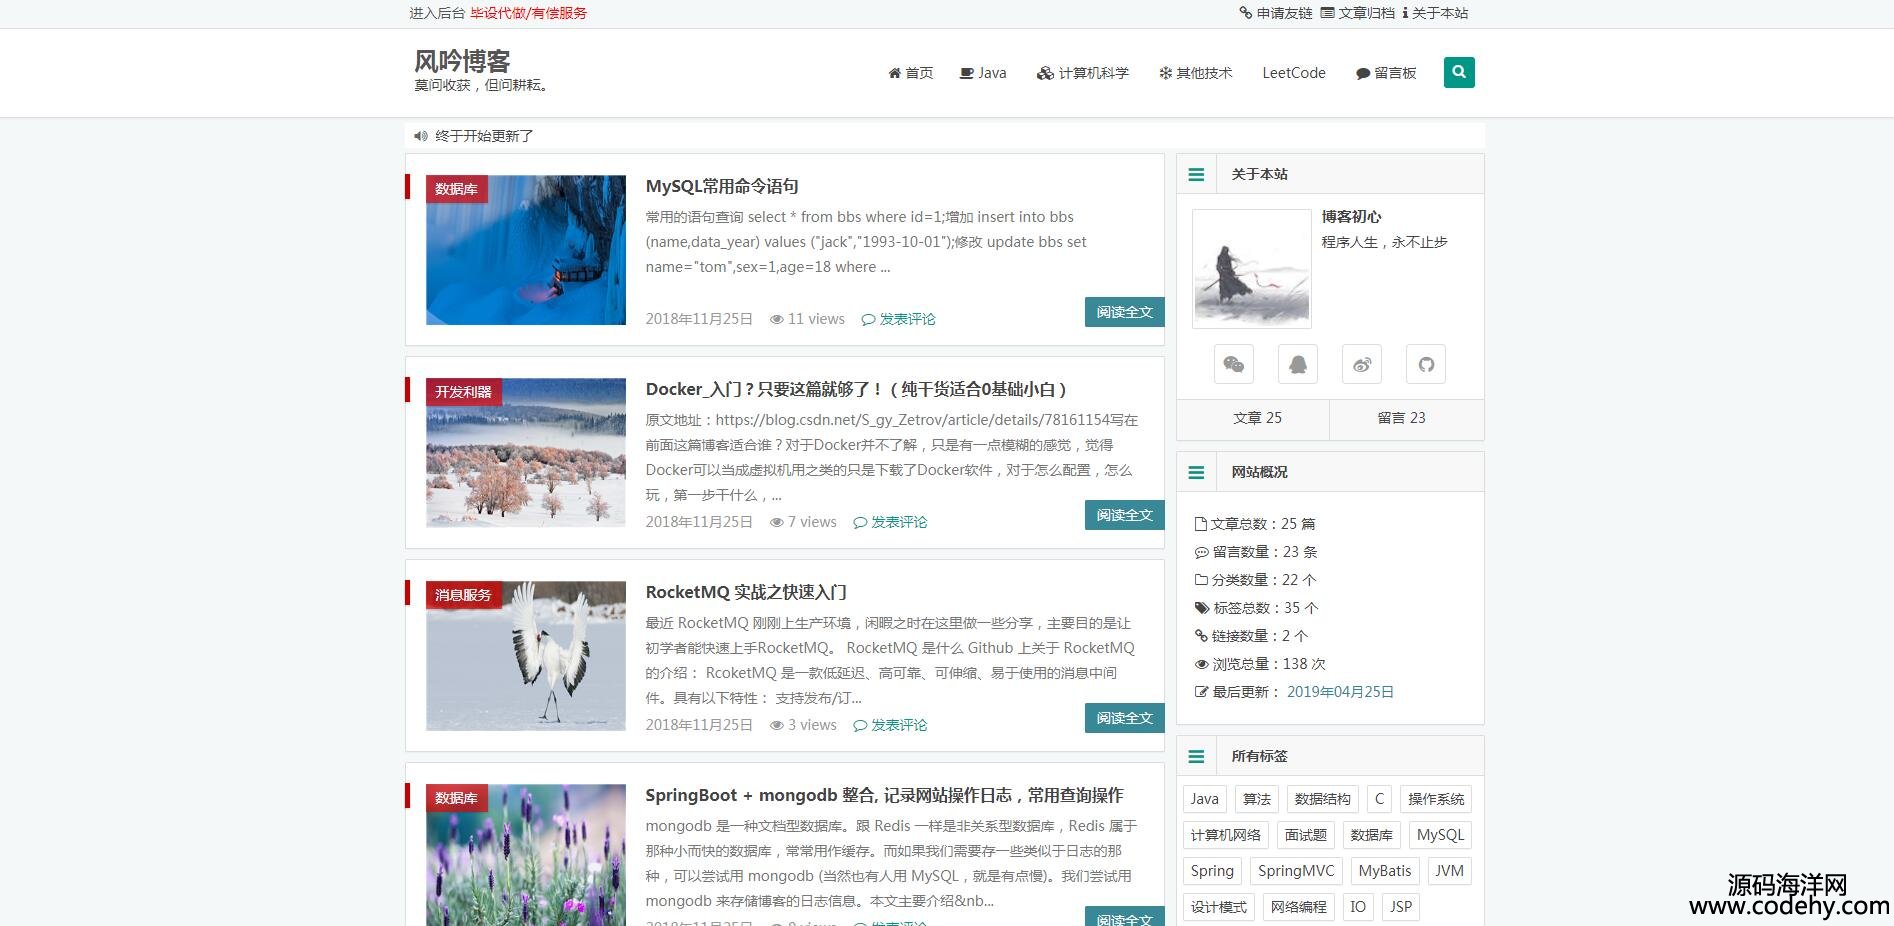Click the teal search icon button

1459,72
